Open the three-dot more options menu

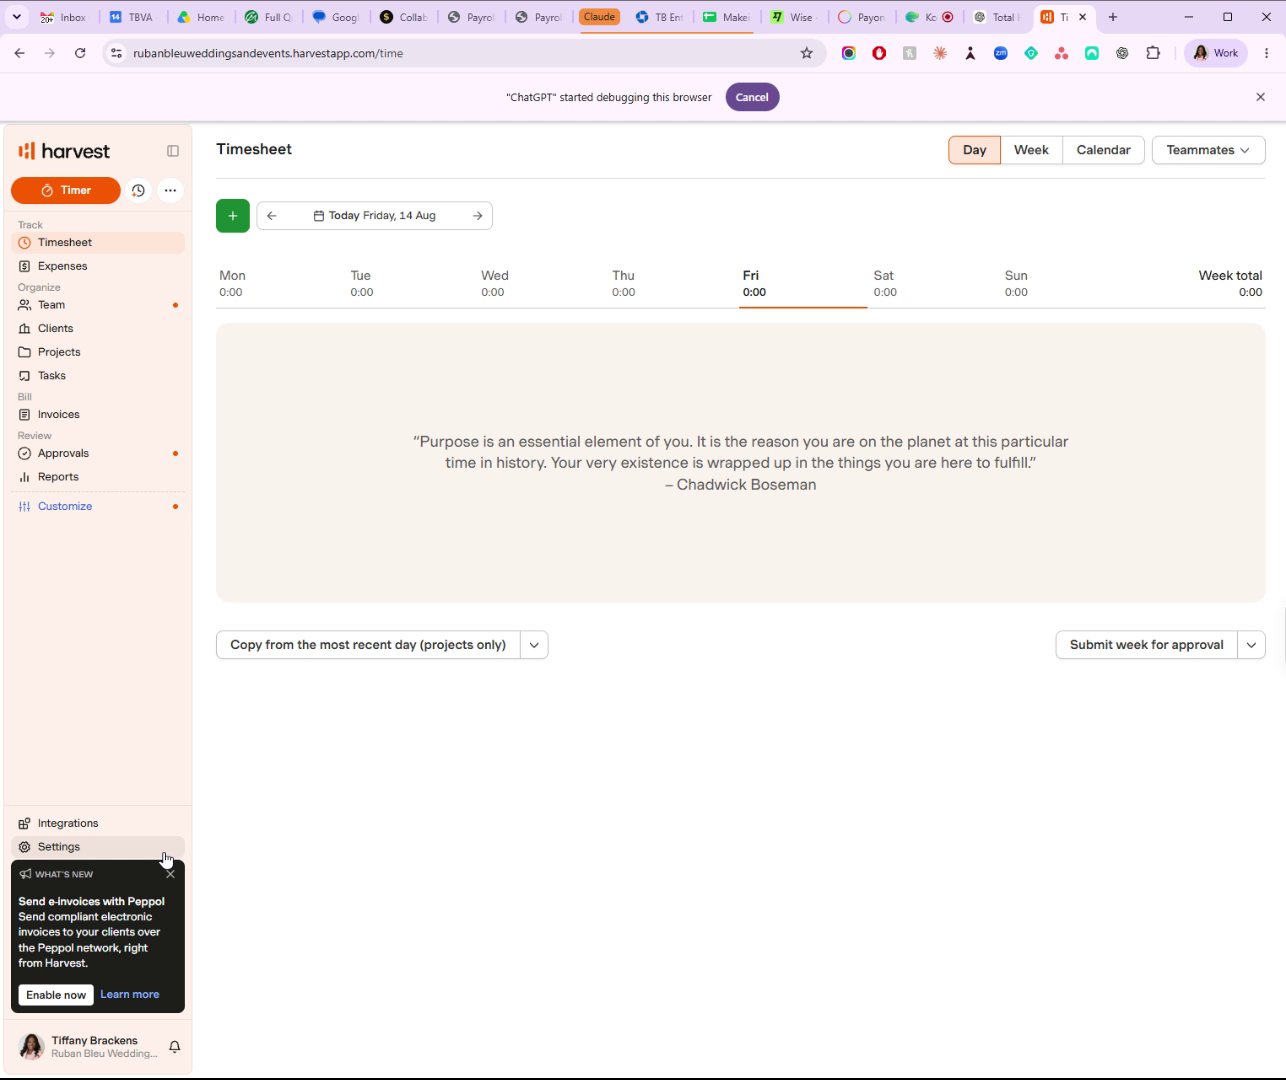tap(170, 190)
